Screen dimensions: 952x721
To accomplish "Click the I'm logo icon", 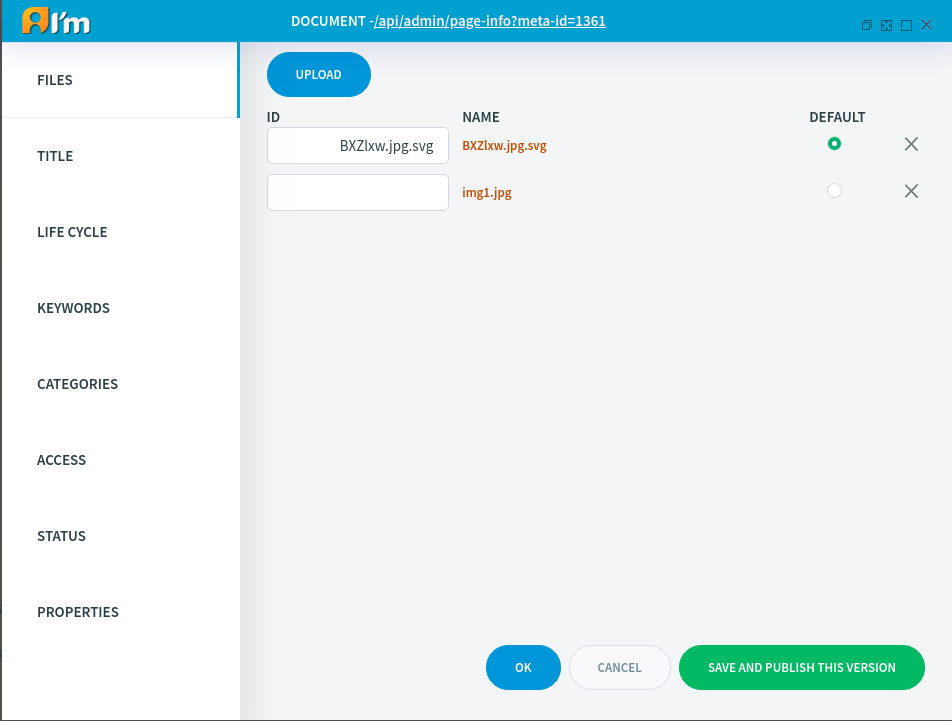I will coord(56,21).
